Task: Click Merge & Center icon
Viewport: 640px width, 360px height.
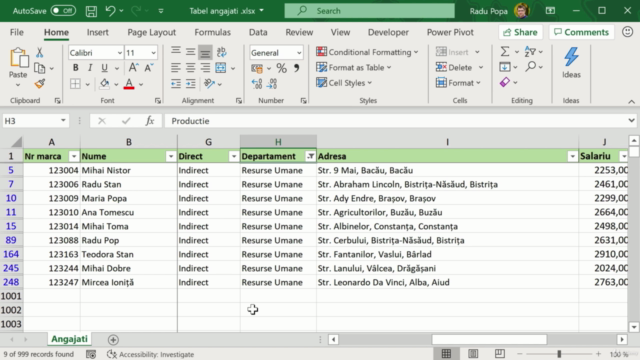Action: (220, 68)
